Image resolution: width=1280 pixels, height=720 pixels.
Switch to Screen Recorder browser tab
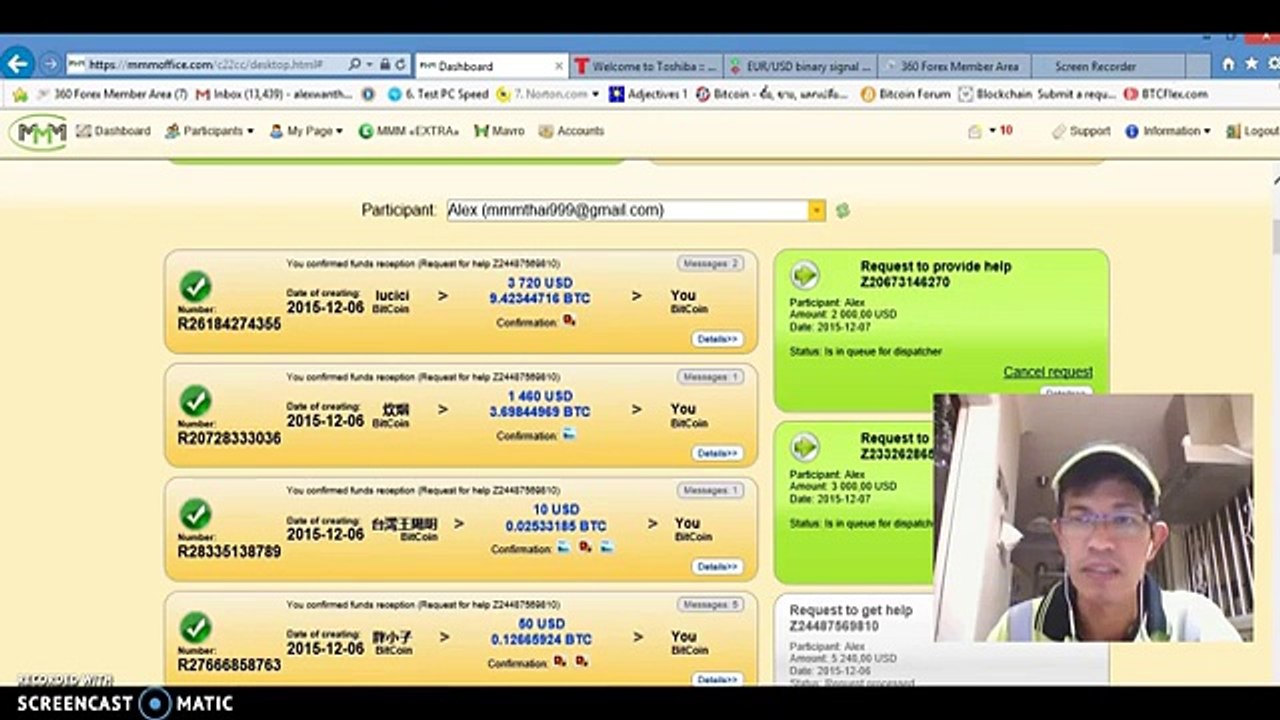[1108, 66]
